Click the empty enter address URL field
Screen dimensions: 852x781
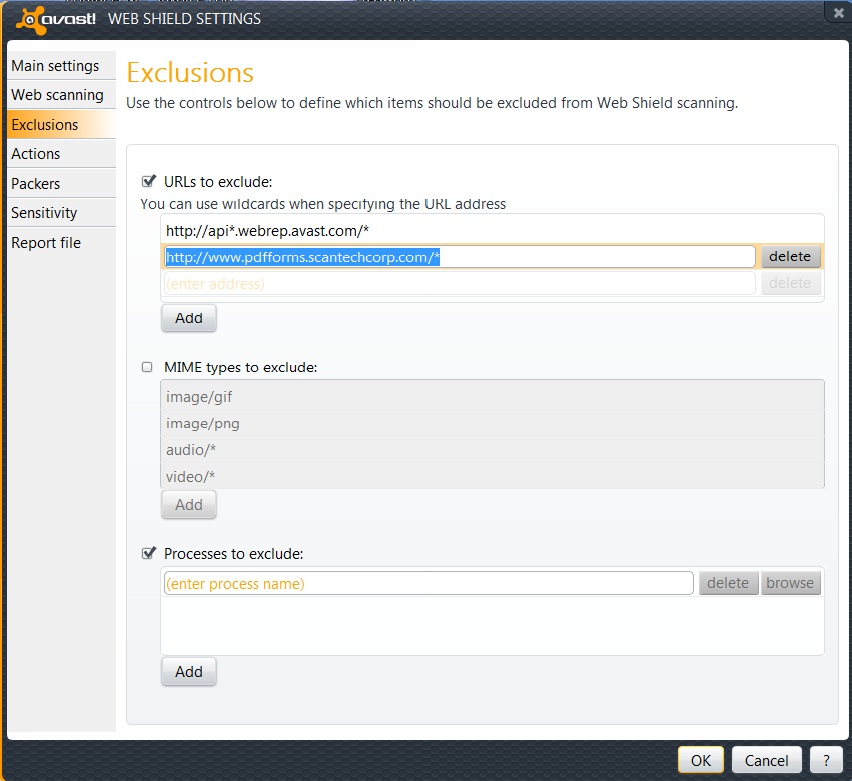458,284
